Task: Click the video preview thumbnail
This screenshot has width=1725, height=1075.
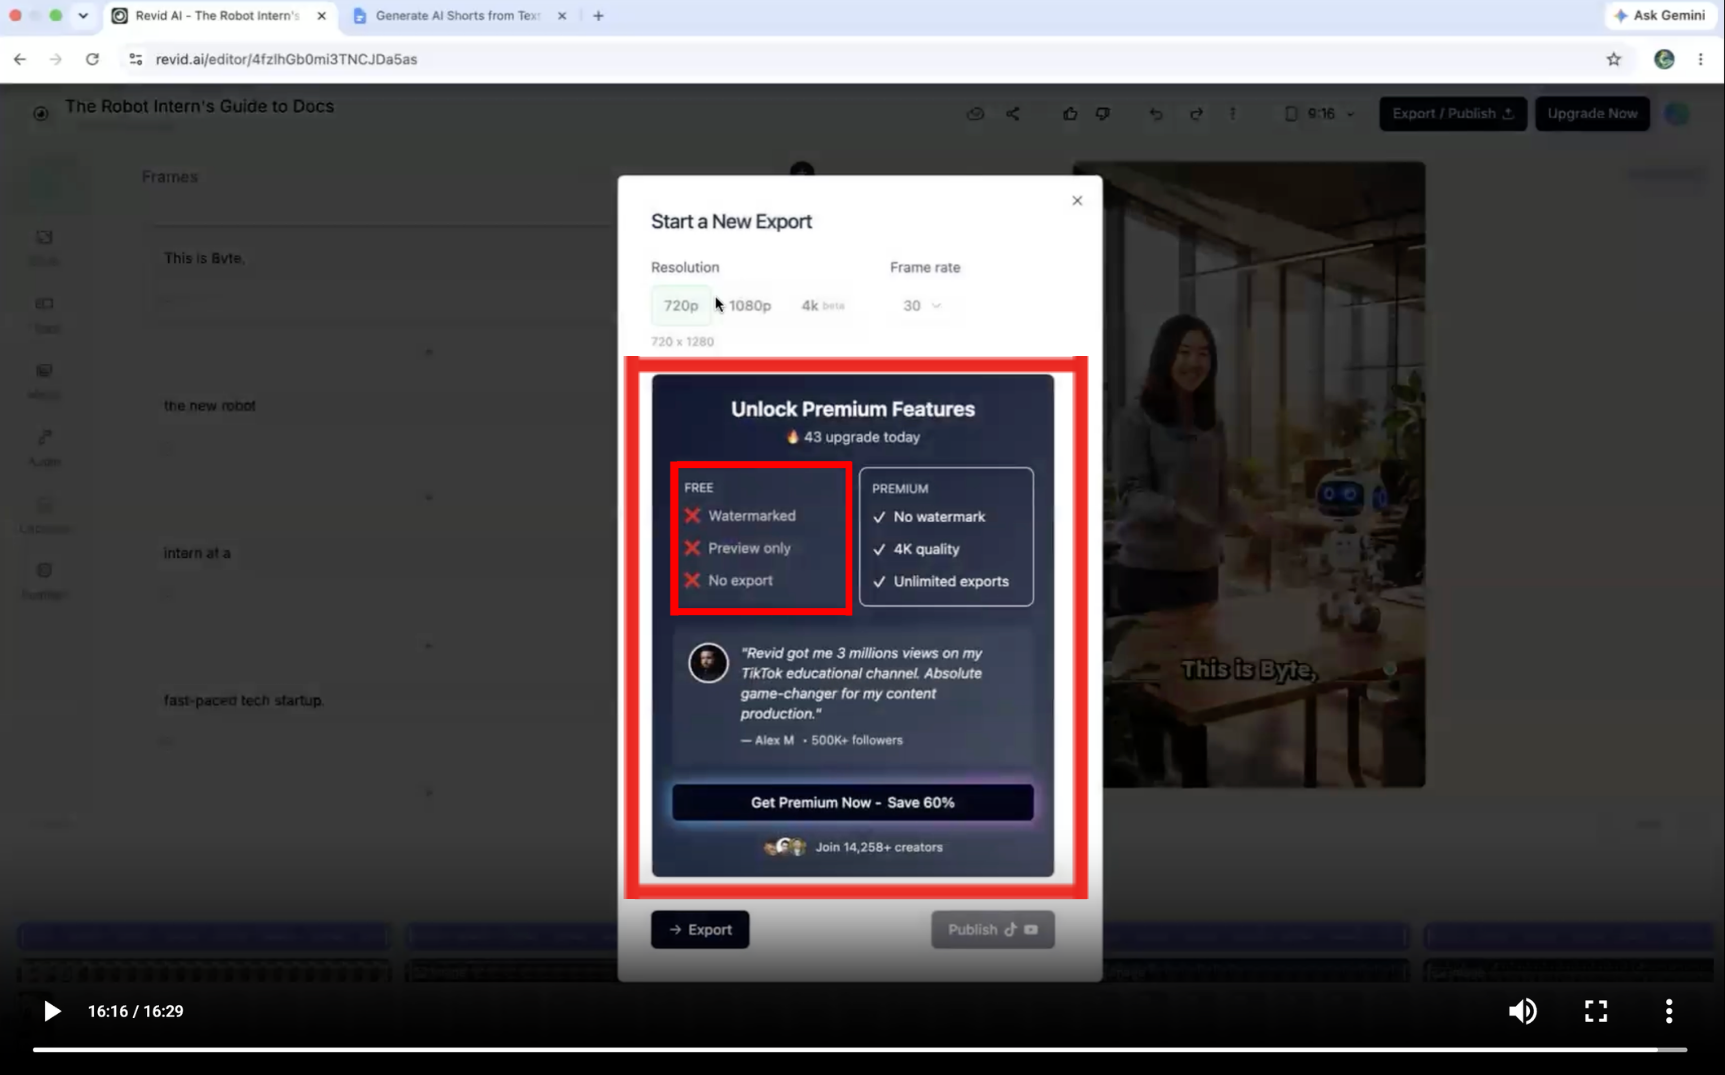Action: click(1249, 475)
